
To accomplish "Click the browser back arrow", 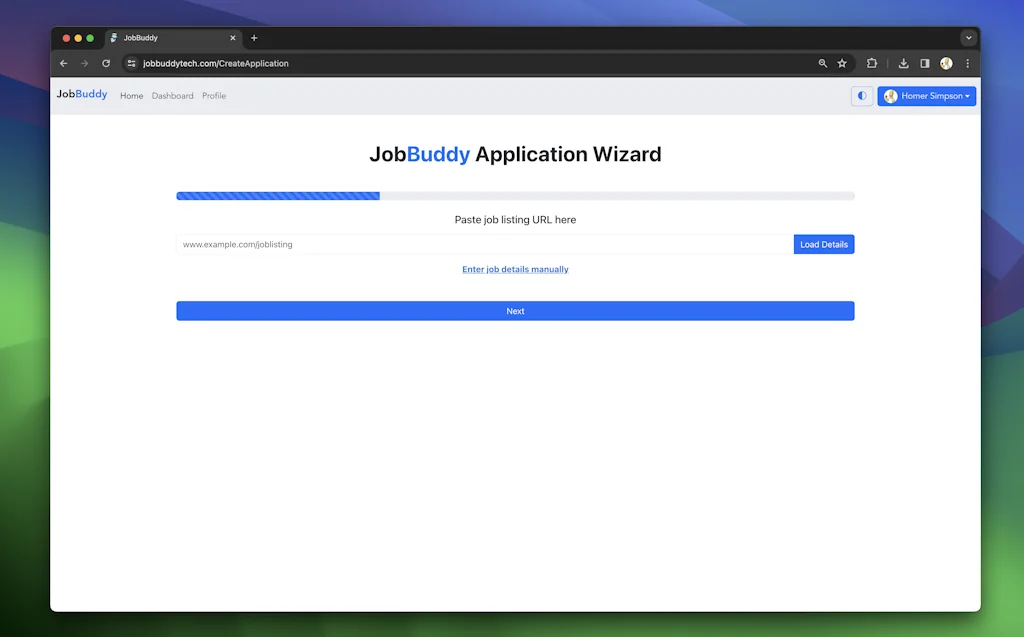I will 64,63.
